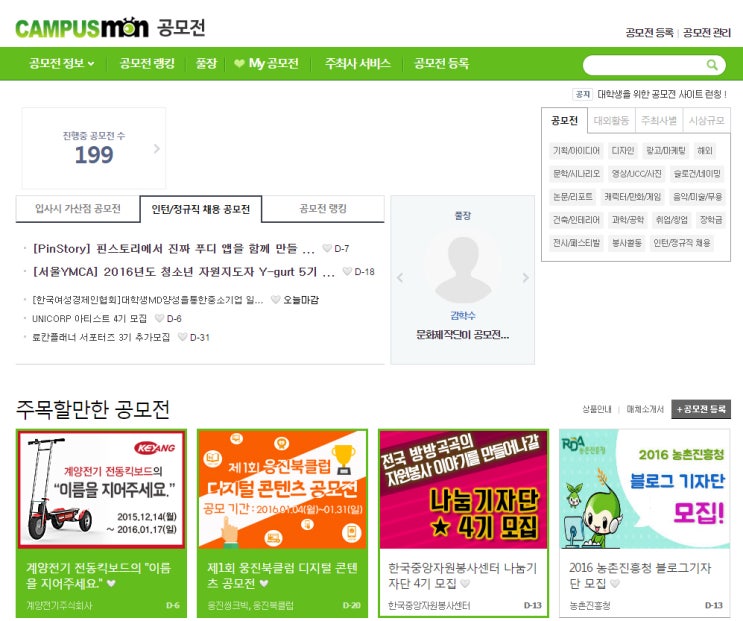The image size is (743, 621).
Task: Open 나눔기자단 4기 모집 thumbnail
Action: click(463, 489)
